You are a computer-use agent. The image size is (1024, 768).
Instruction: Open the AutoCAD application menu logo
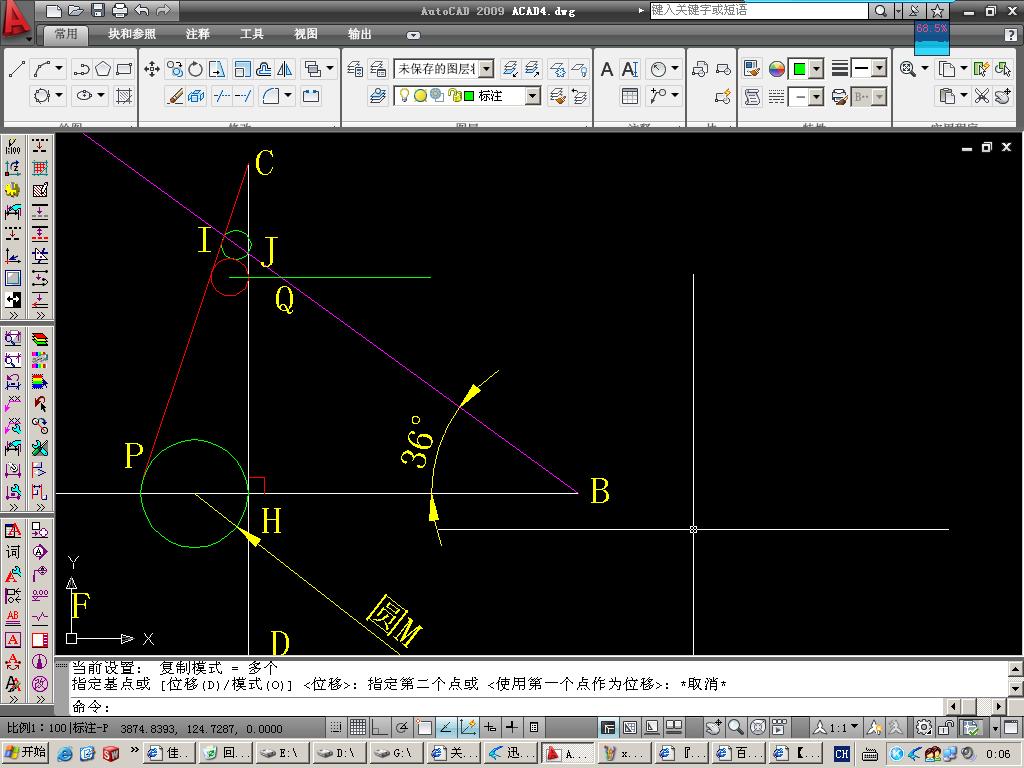click(16, 20)
